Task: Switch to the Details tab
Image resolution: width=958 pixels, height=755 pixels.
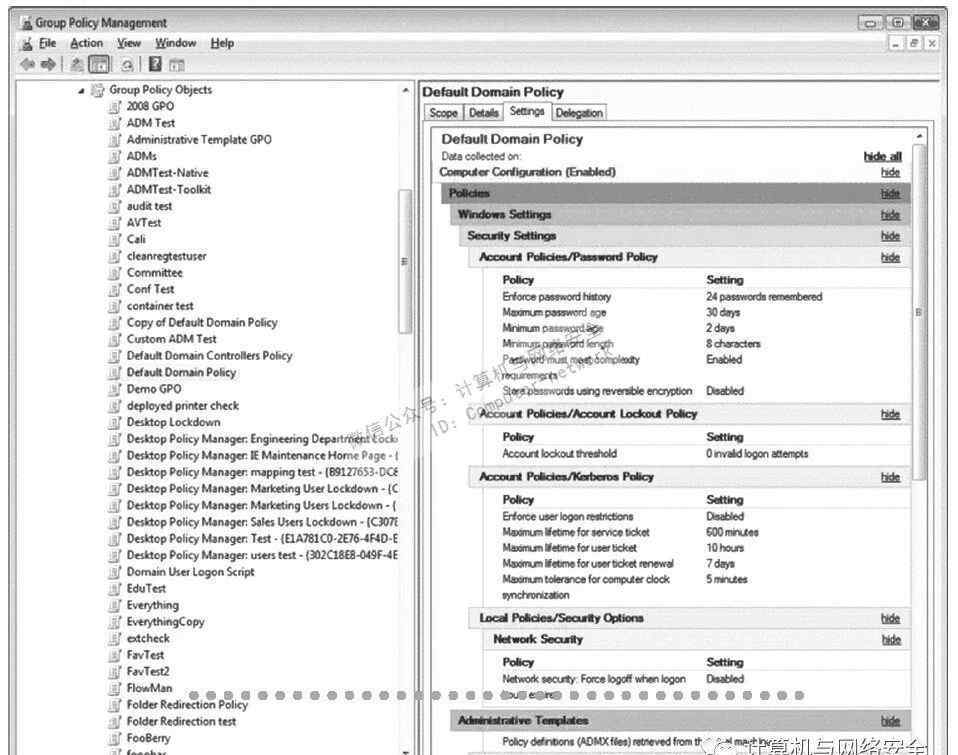Action: click(483, 113)
